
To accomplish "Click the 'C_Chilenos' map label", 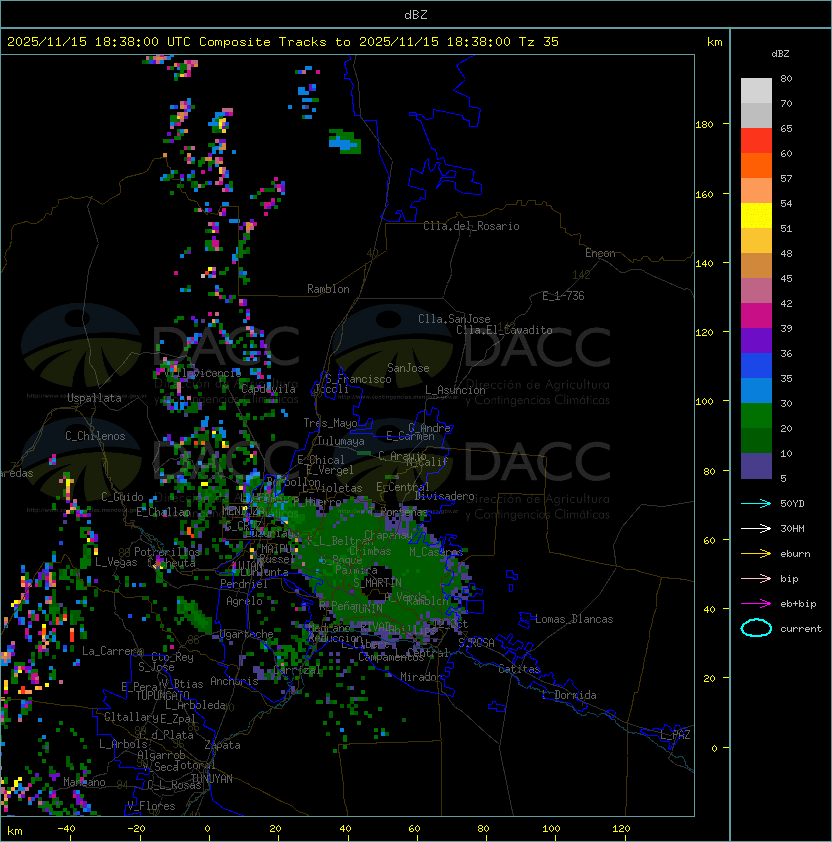I will (95, 436).
